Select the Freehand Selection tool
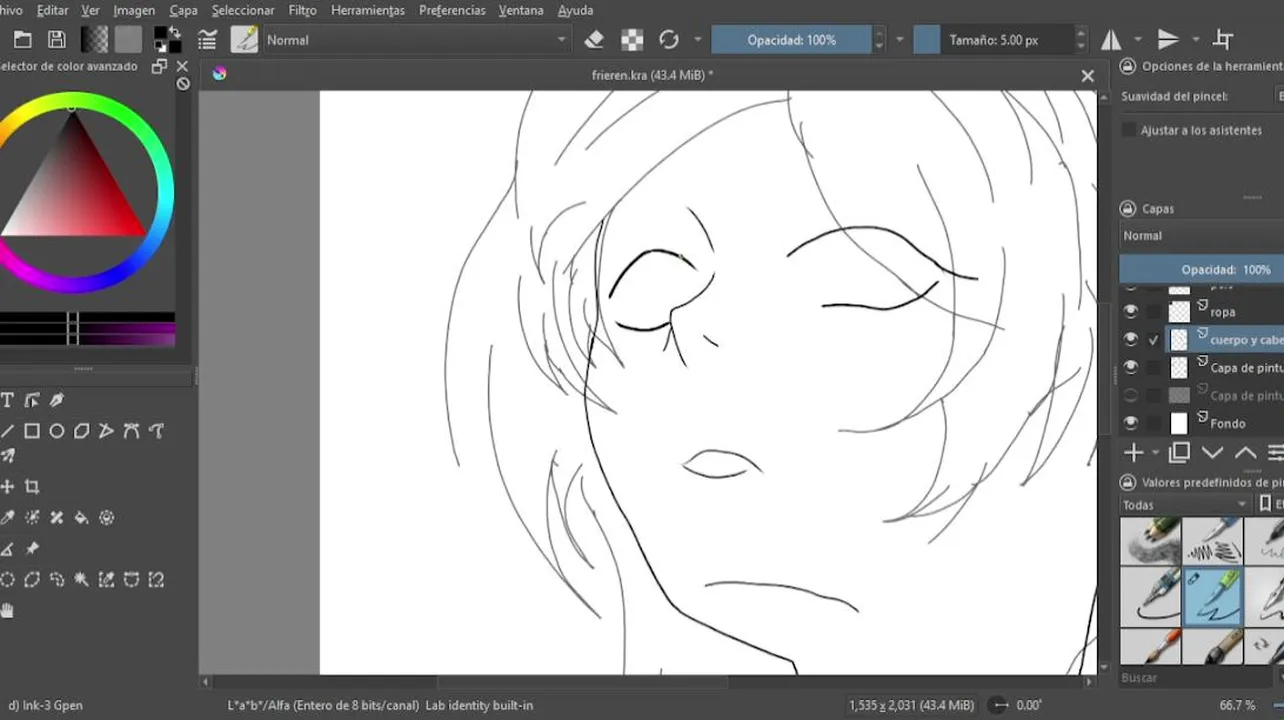 point(57,580)
